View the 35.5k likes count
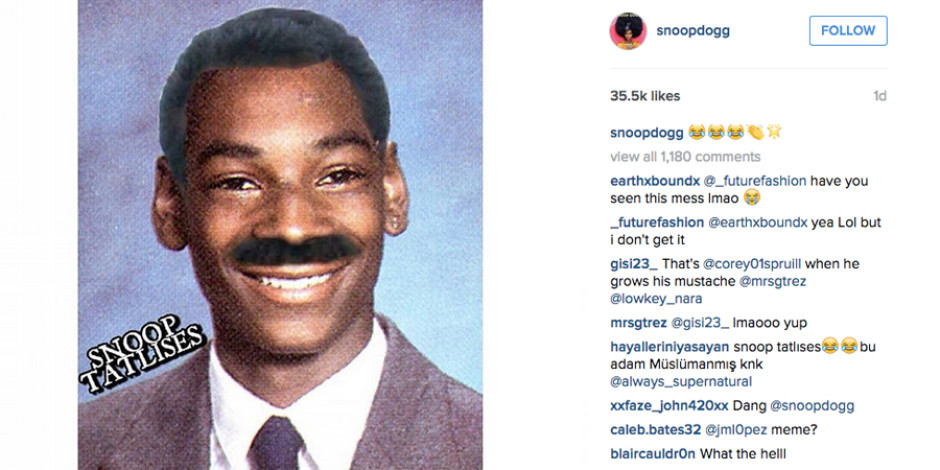Image resolution: width=940 pixels, height=470 pixels. (x=645, y=96)
